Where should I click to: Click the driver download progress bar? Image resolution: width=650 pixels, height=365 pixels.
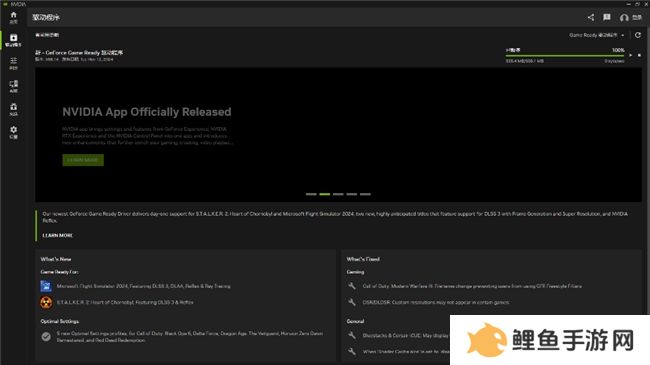click(565, 55)
